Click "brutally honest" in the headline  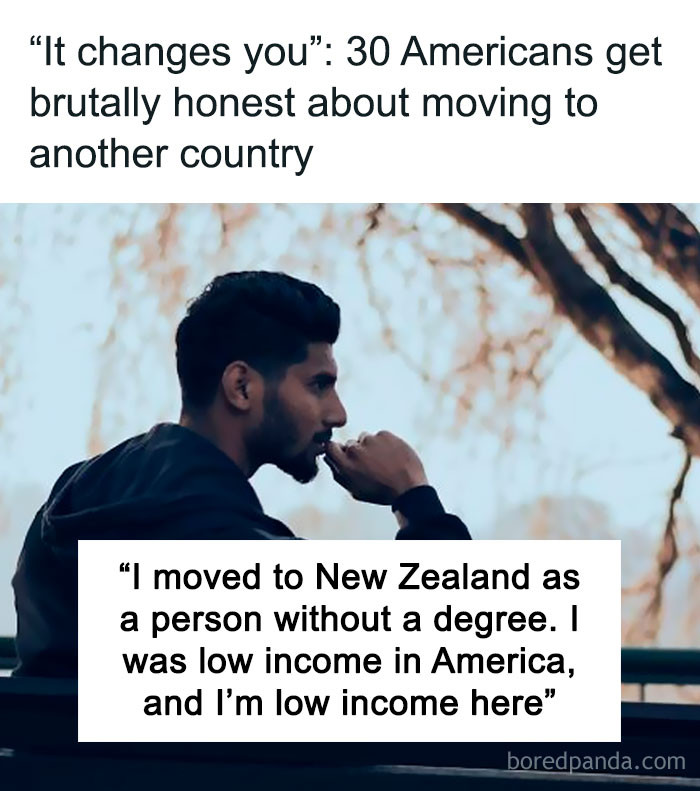(162, 102)
